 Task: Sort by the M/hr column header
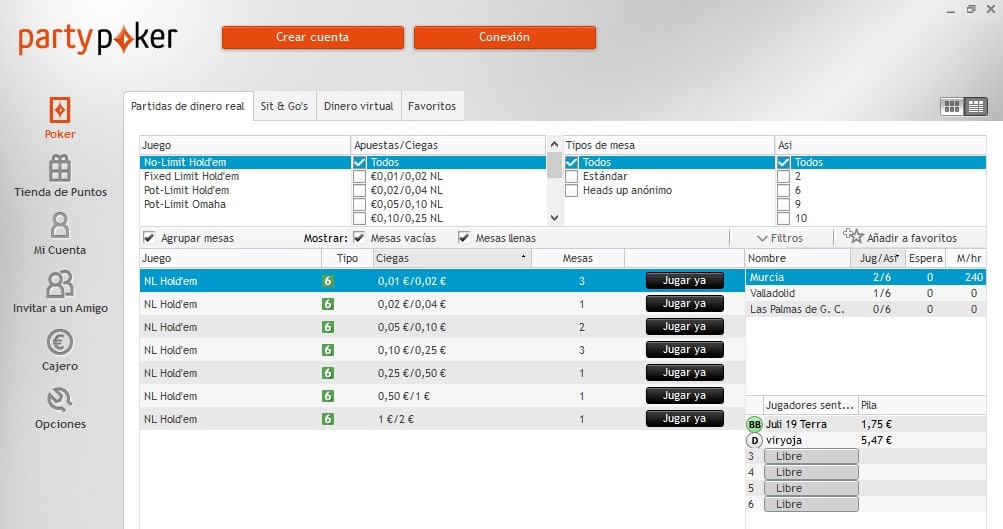966,258
